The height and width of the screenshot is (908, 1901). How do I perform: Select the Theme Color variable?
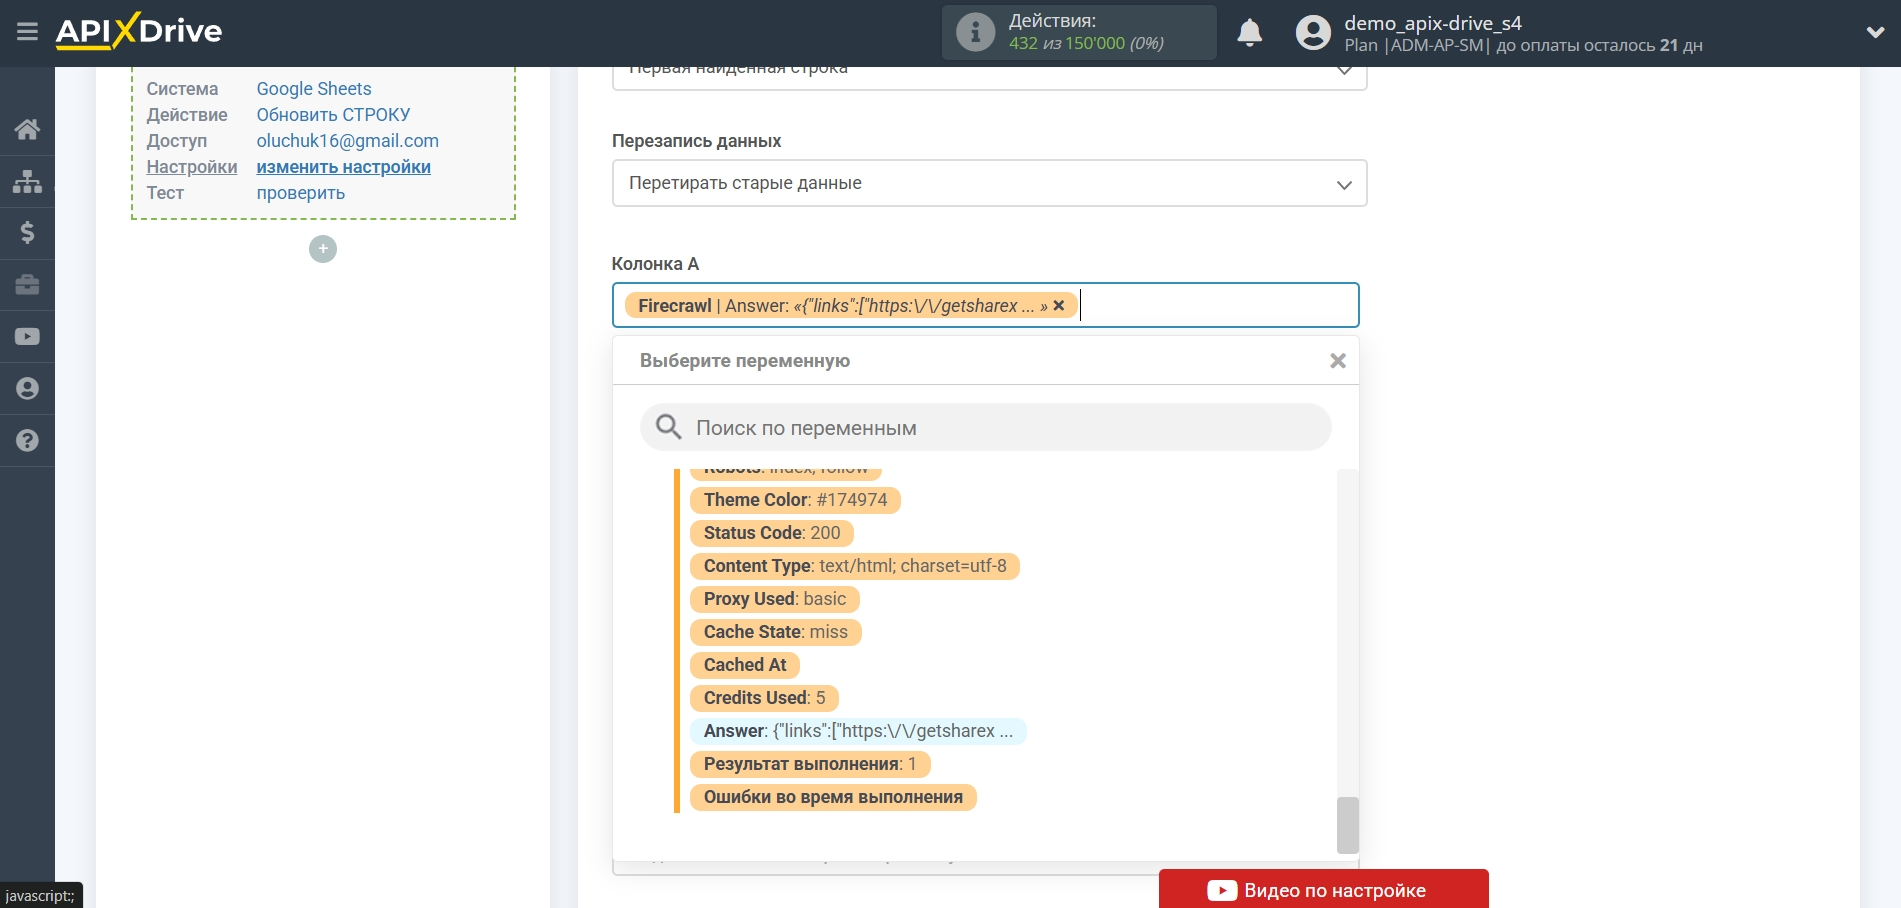coord(795,500)
